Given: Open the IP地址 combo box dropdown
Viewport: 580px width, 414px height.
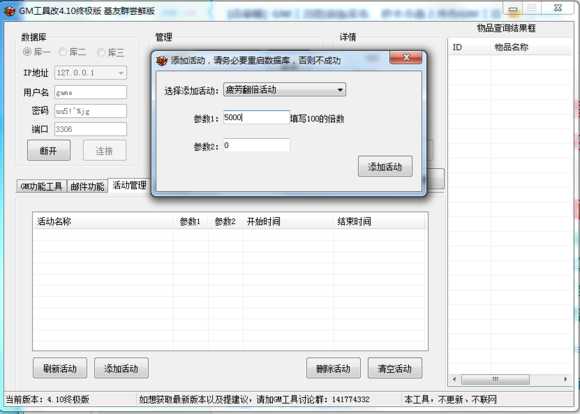Looking at the screenshot, I should pyautogui.click(x=121, y=73).
